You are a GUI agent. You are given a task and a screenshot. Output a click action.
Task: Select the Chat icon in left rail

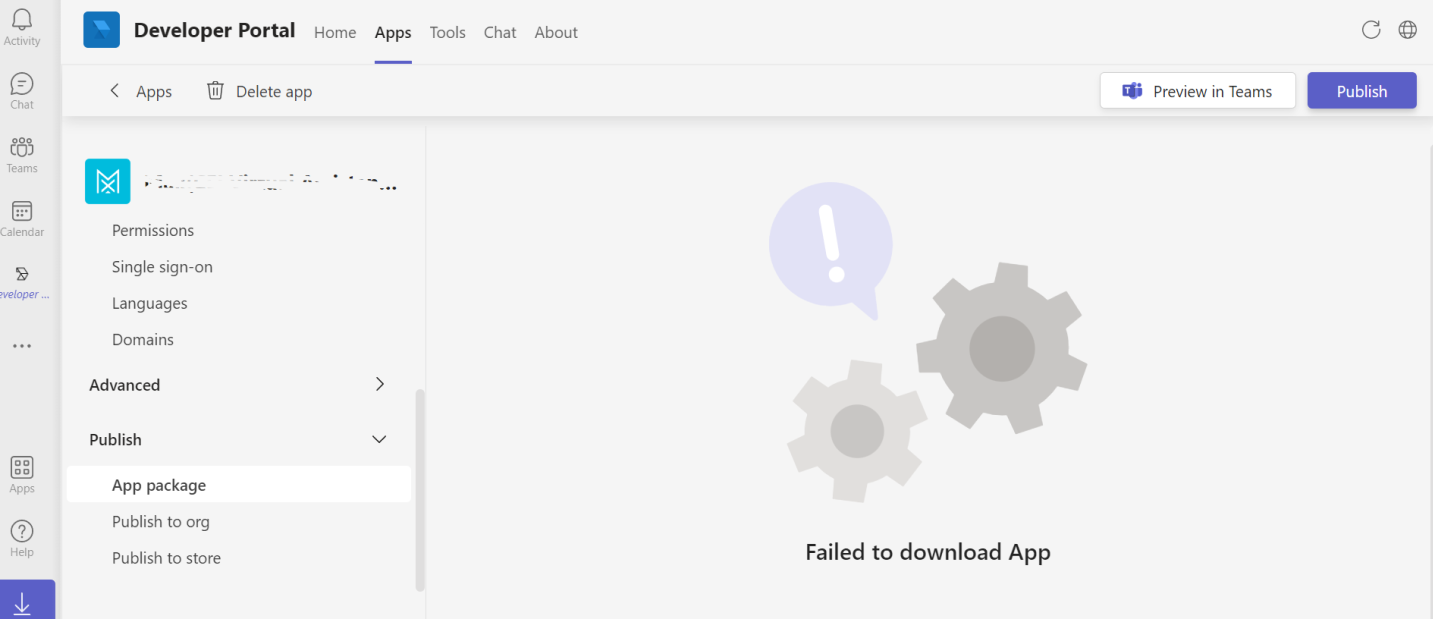pos(22,88)
